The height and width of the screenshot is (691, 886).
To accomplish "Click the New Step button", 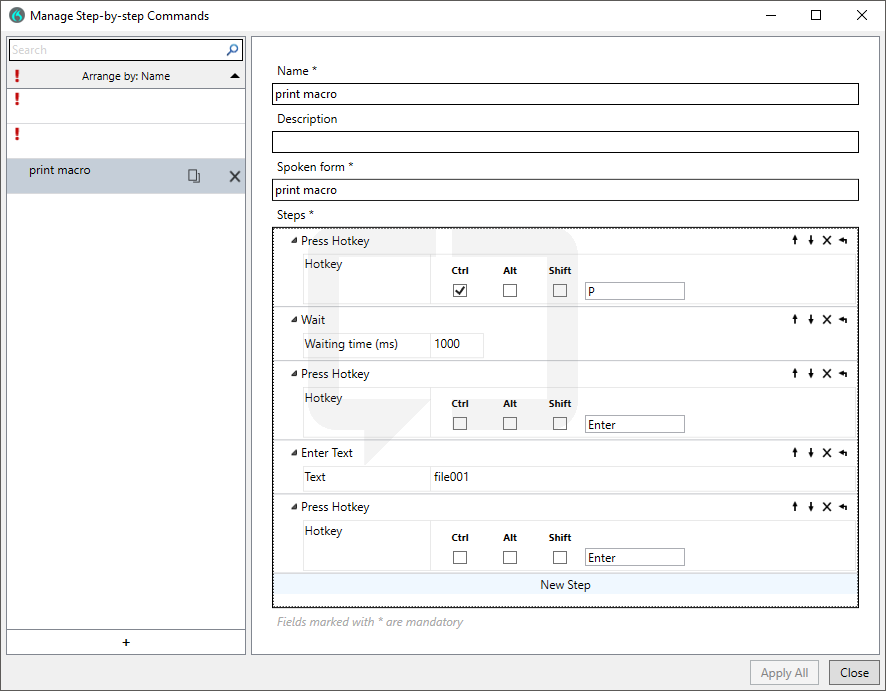I will point(565,585).
